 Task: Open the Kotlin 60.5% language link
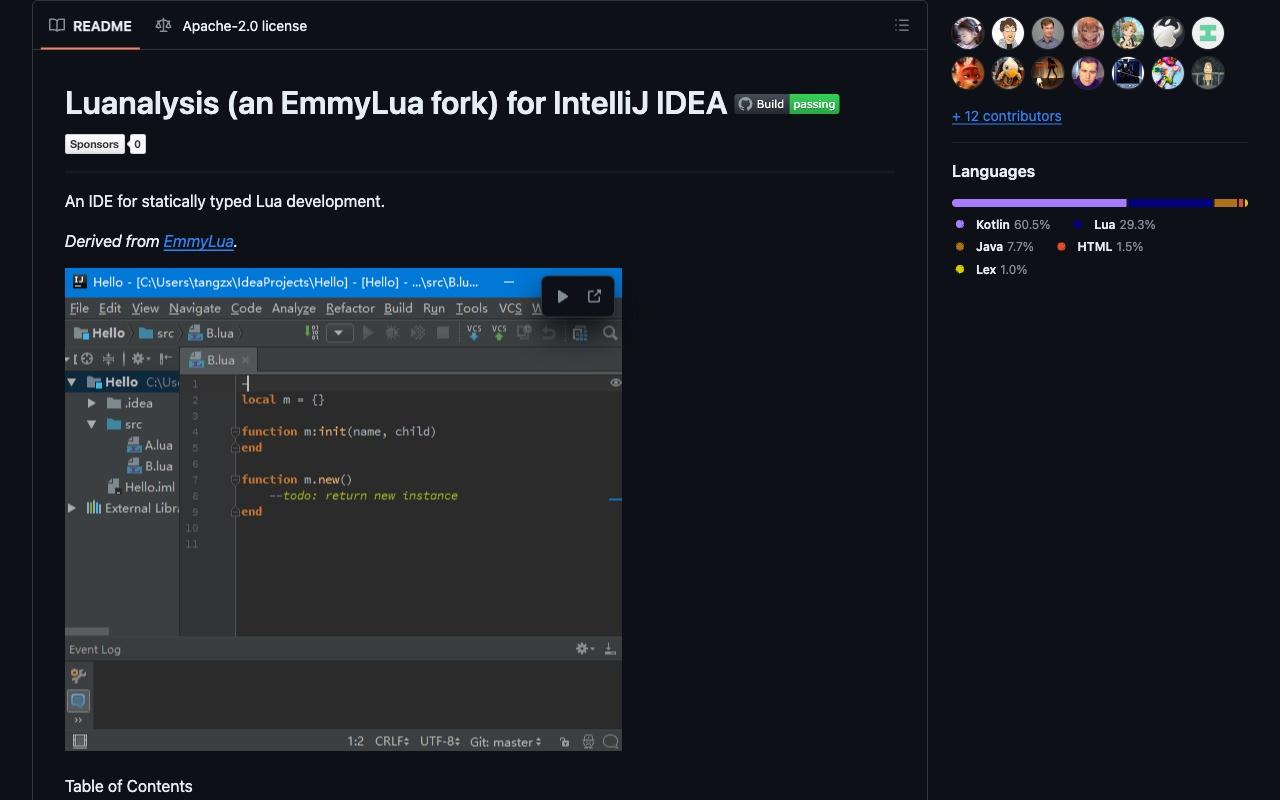point(1003,225)
